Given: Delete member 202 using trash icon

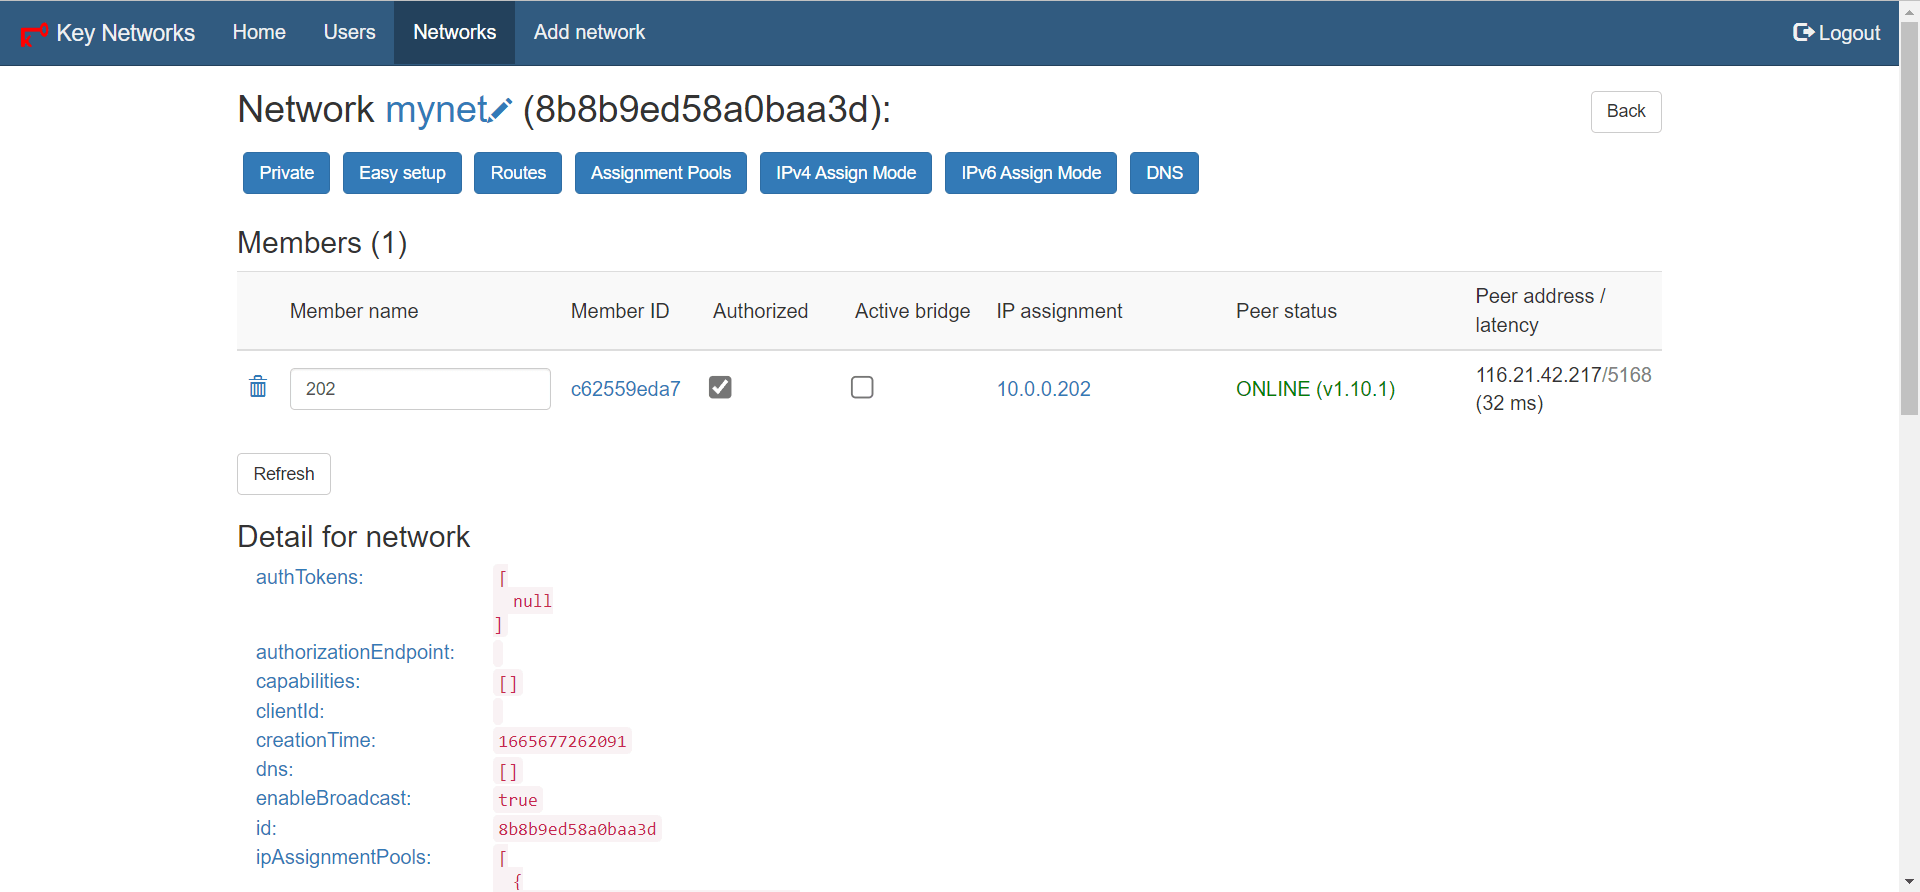Looking at the screenshot, I should point(258,387).
